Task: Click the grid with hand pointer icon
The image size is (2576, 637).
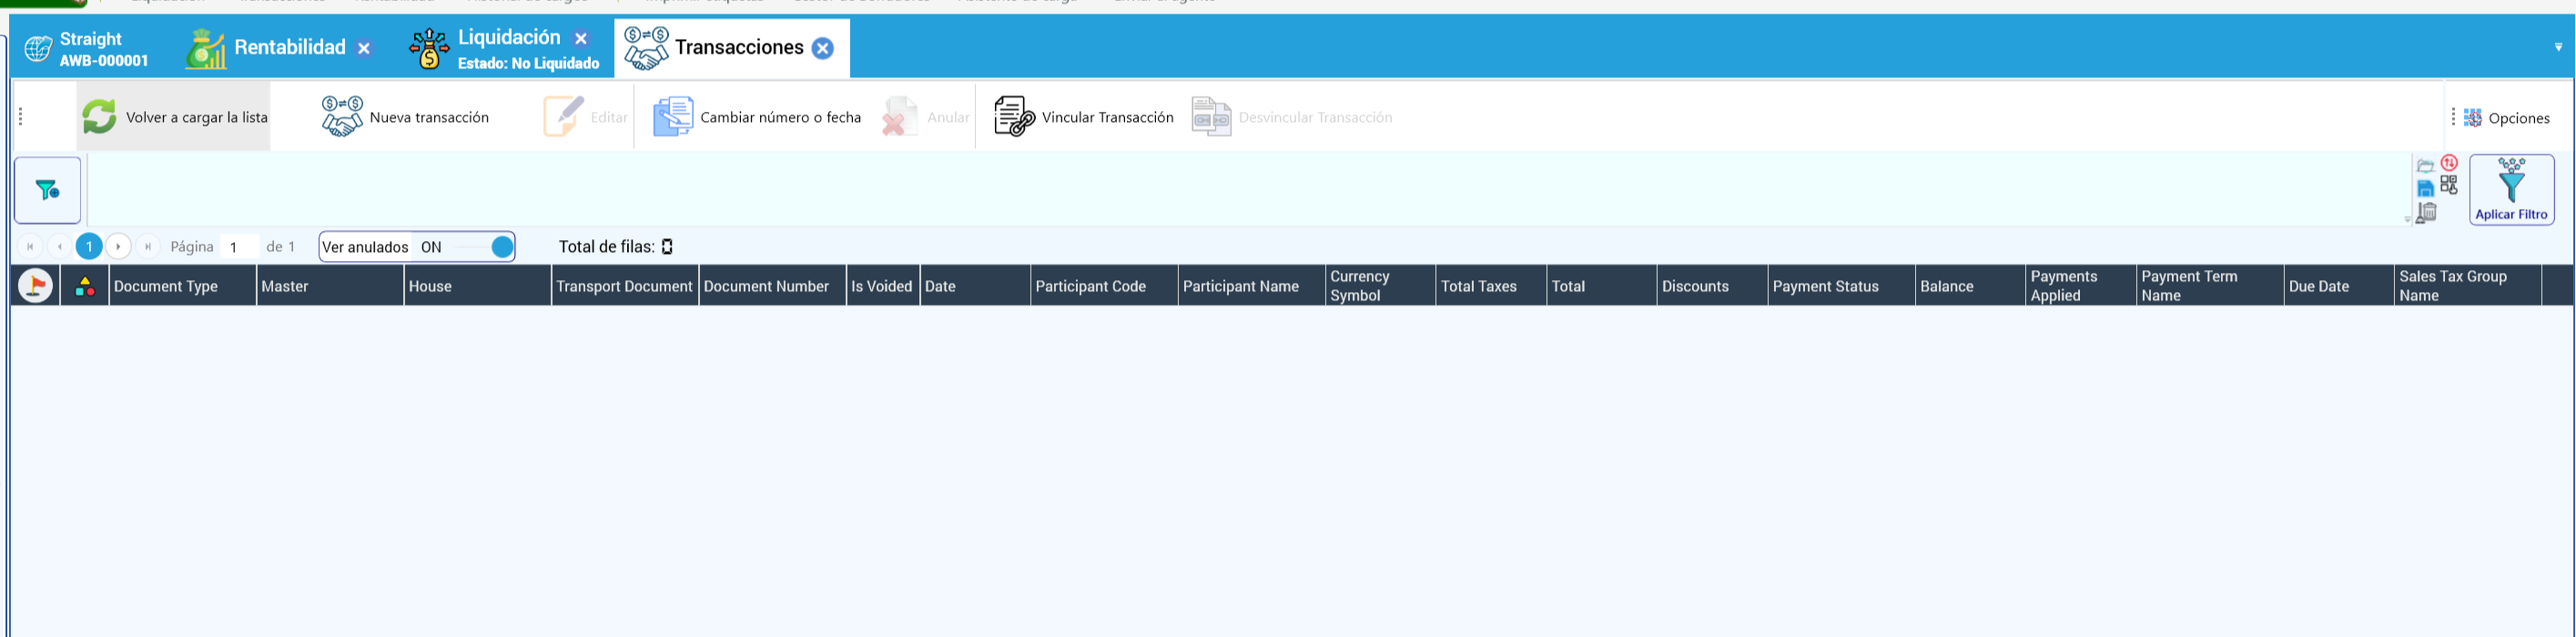Action: 2449,185
